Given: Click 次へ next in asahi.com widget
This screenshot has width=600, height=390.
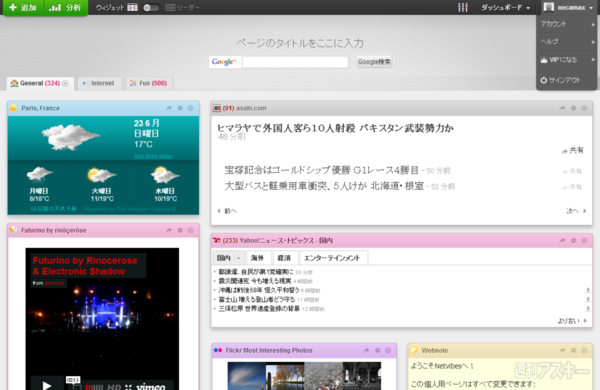Looking at the screenshot, I should coord(576,211).
